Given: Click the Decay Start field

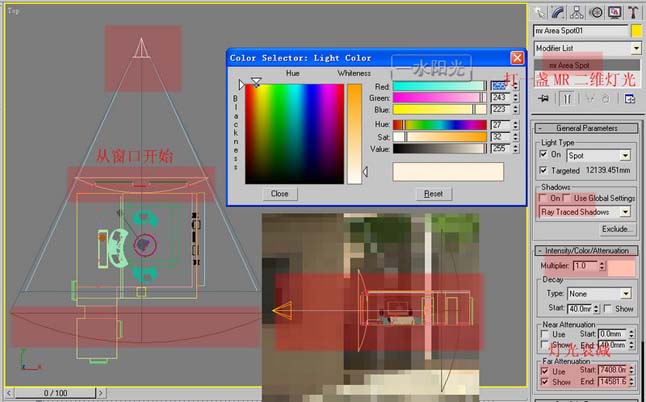Looking at the screenshot, I should (x=580, y=309).
